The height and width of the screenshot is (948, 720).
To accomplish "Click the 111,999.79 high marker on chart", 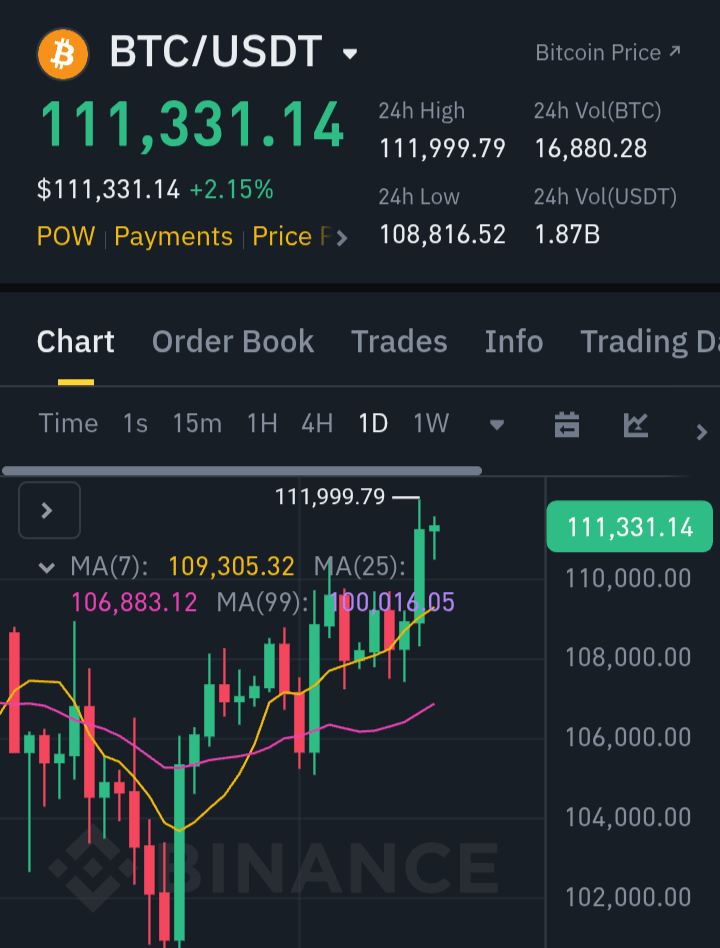I will click(330, 497).
